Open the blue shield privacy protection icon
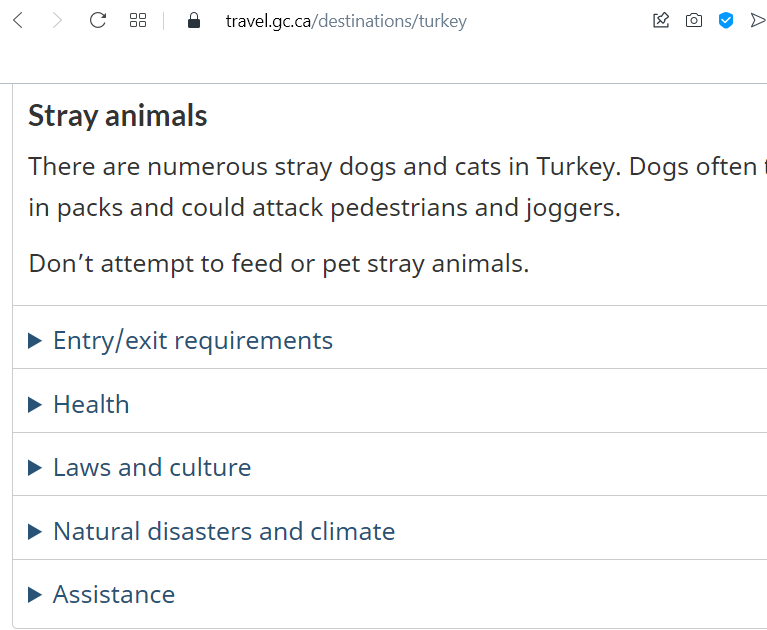Image resolution: width=767 pixels, height=630 pixels. coord(726,20)
